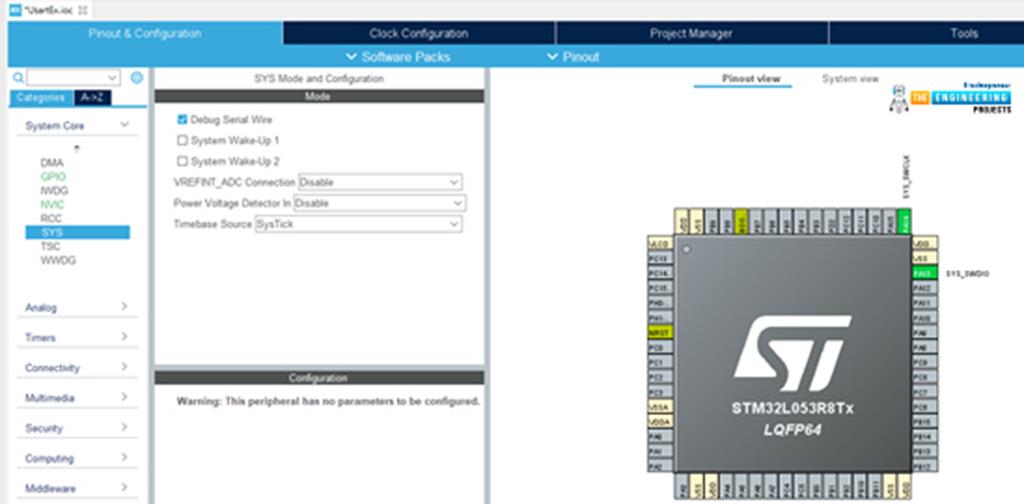1024x504 pixels.
Task: Switch to Clock Configuration tab
Action: 418,33
